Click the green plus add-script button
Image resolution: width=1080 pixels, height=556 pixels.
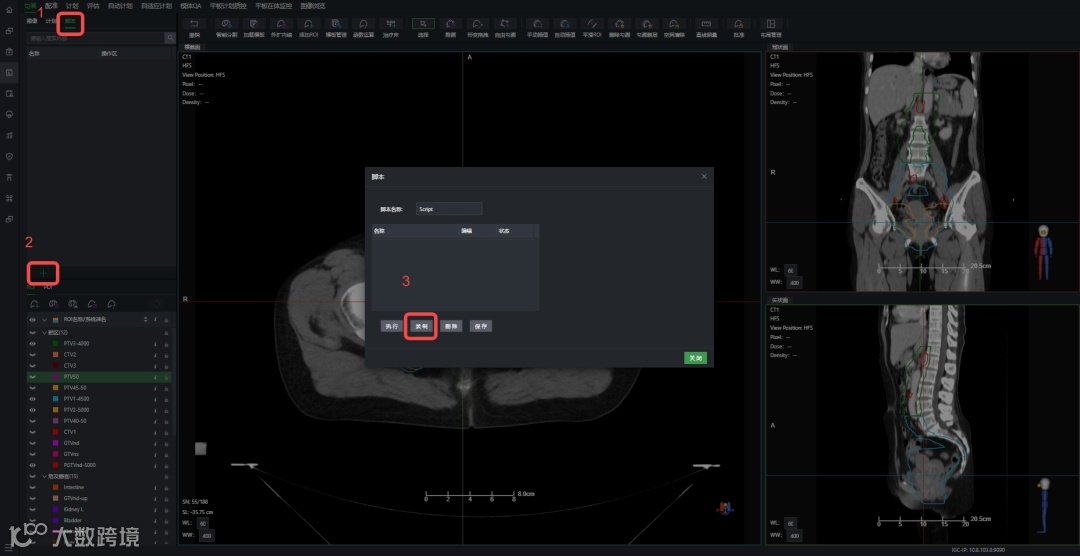(x=43, y=274)
